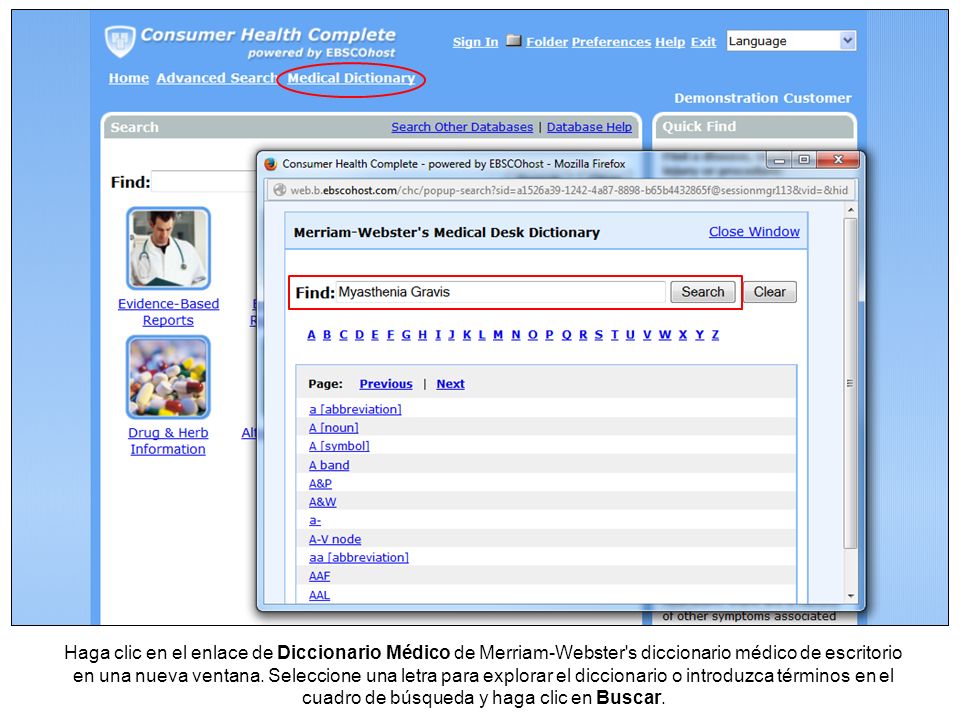This screenshot has width=960, height=720.
Task: Browse dictionary letter B
Action: click(x=327, y=335)
